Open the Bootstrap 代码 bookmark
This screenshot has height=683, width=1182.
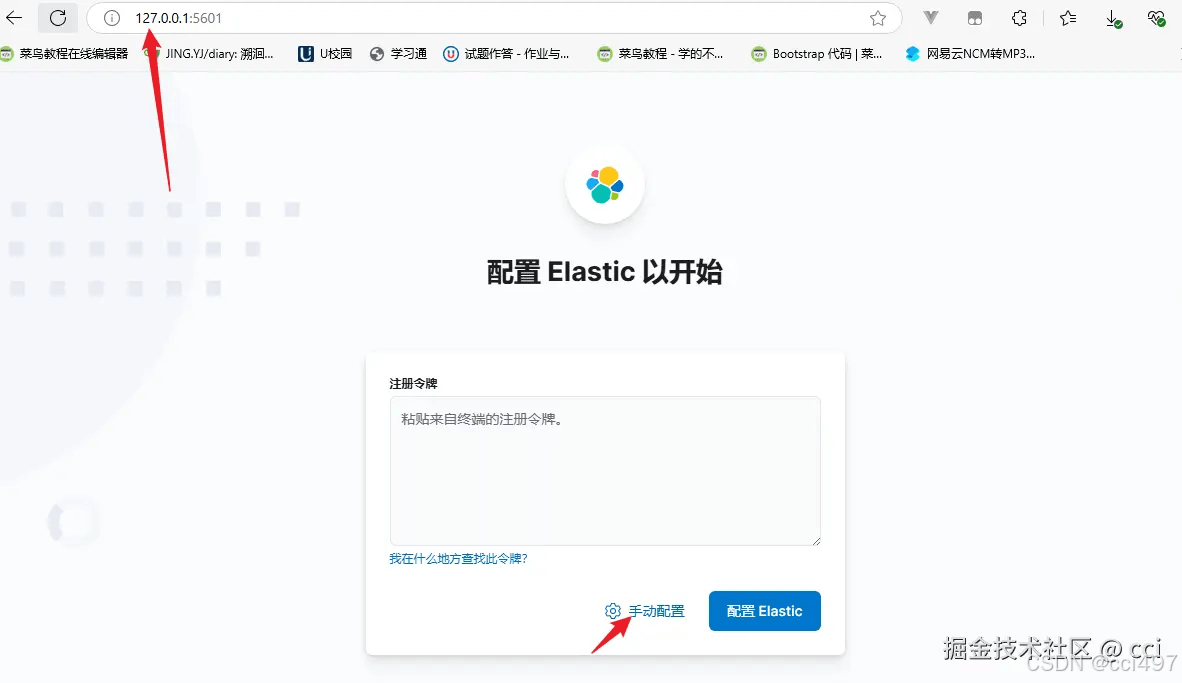tap(816, 54)
